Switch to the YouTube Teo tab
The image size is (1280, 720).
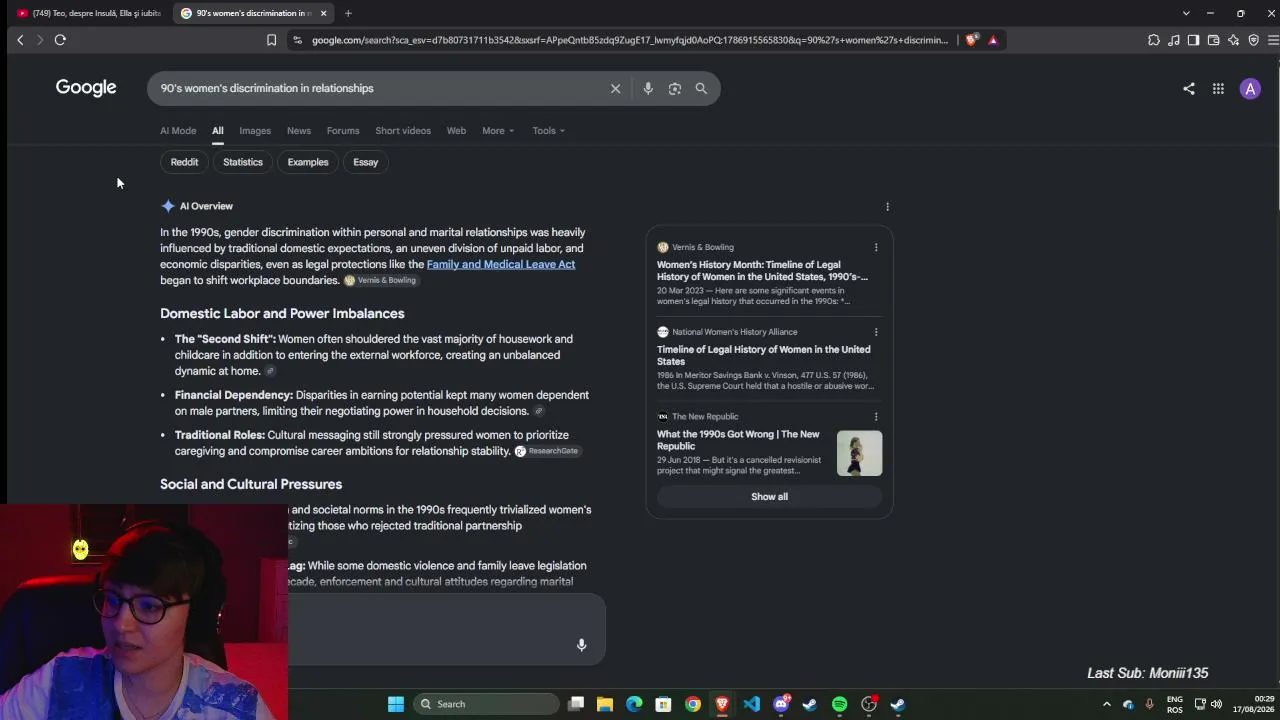[89, 13]
